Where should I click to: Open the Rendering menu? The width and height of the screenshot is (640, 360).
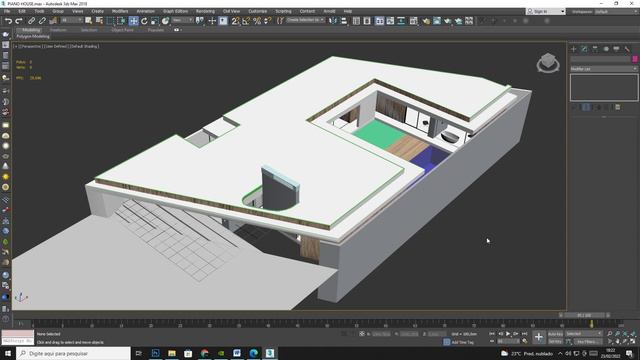pyautogui.click(x=205, y=11)
